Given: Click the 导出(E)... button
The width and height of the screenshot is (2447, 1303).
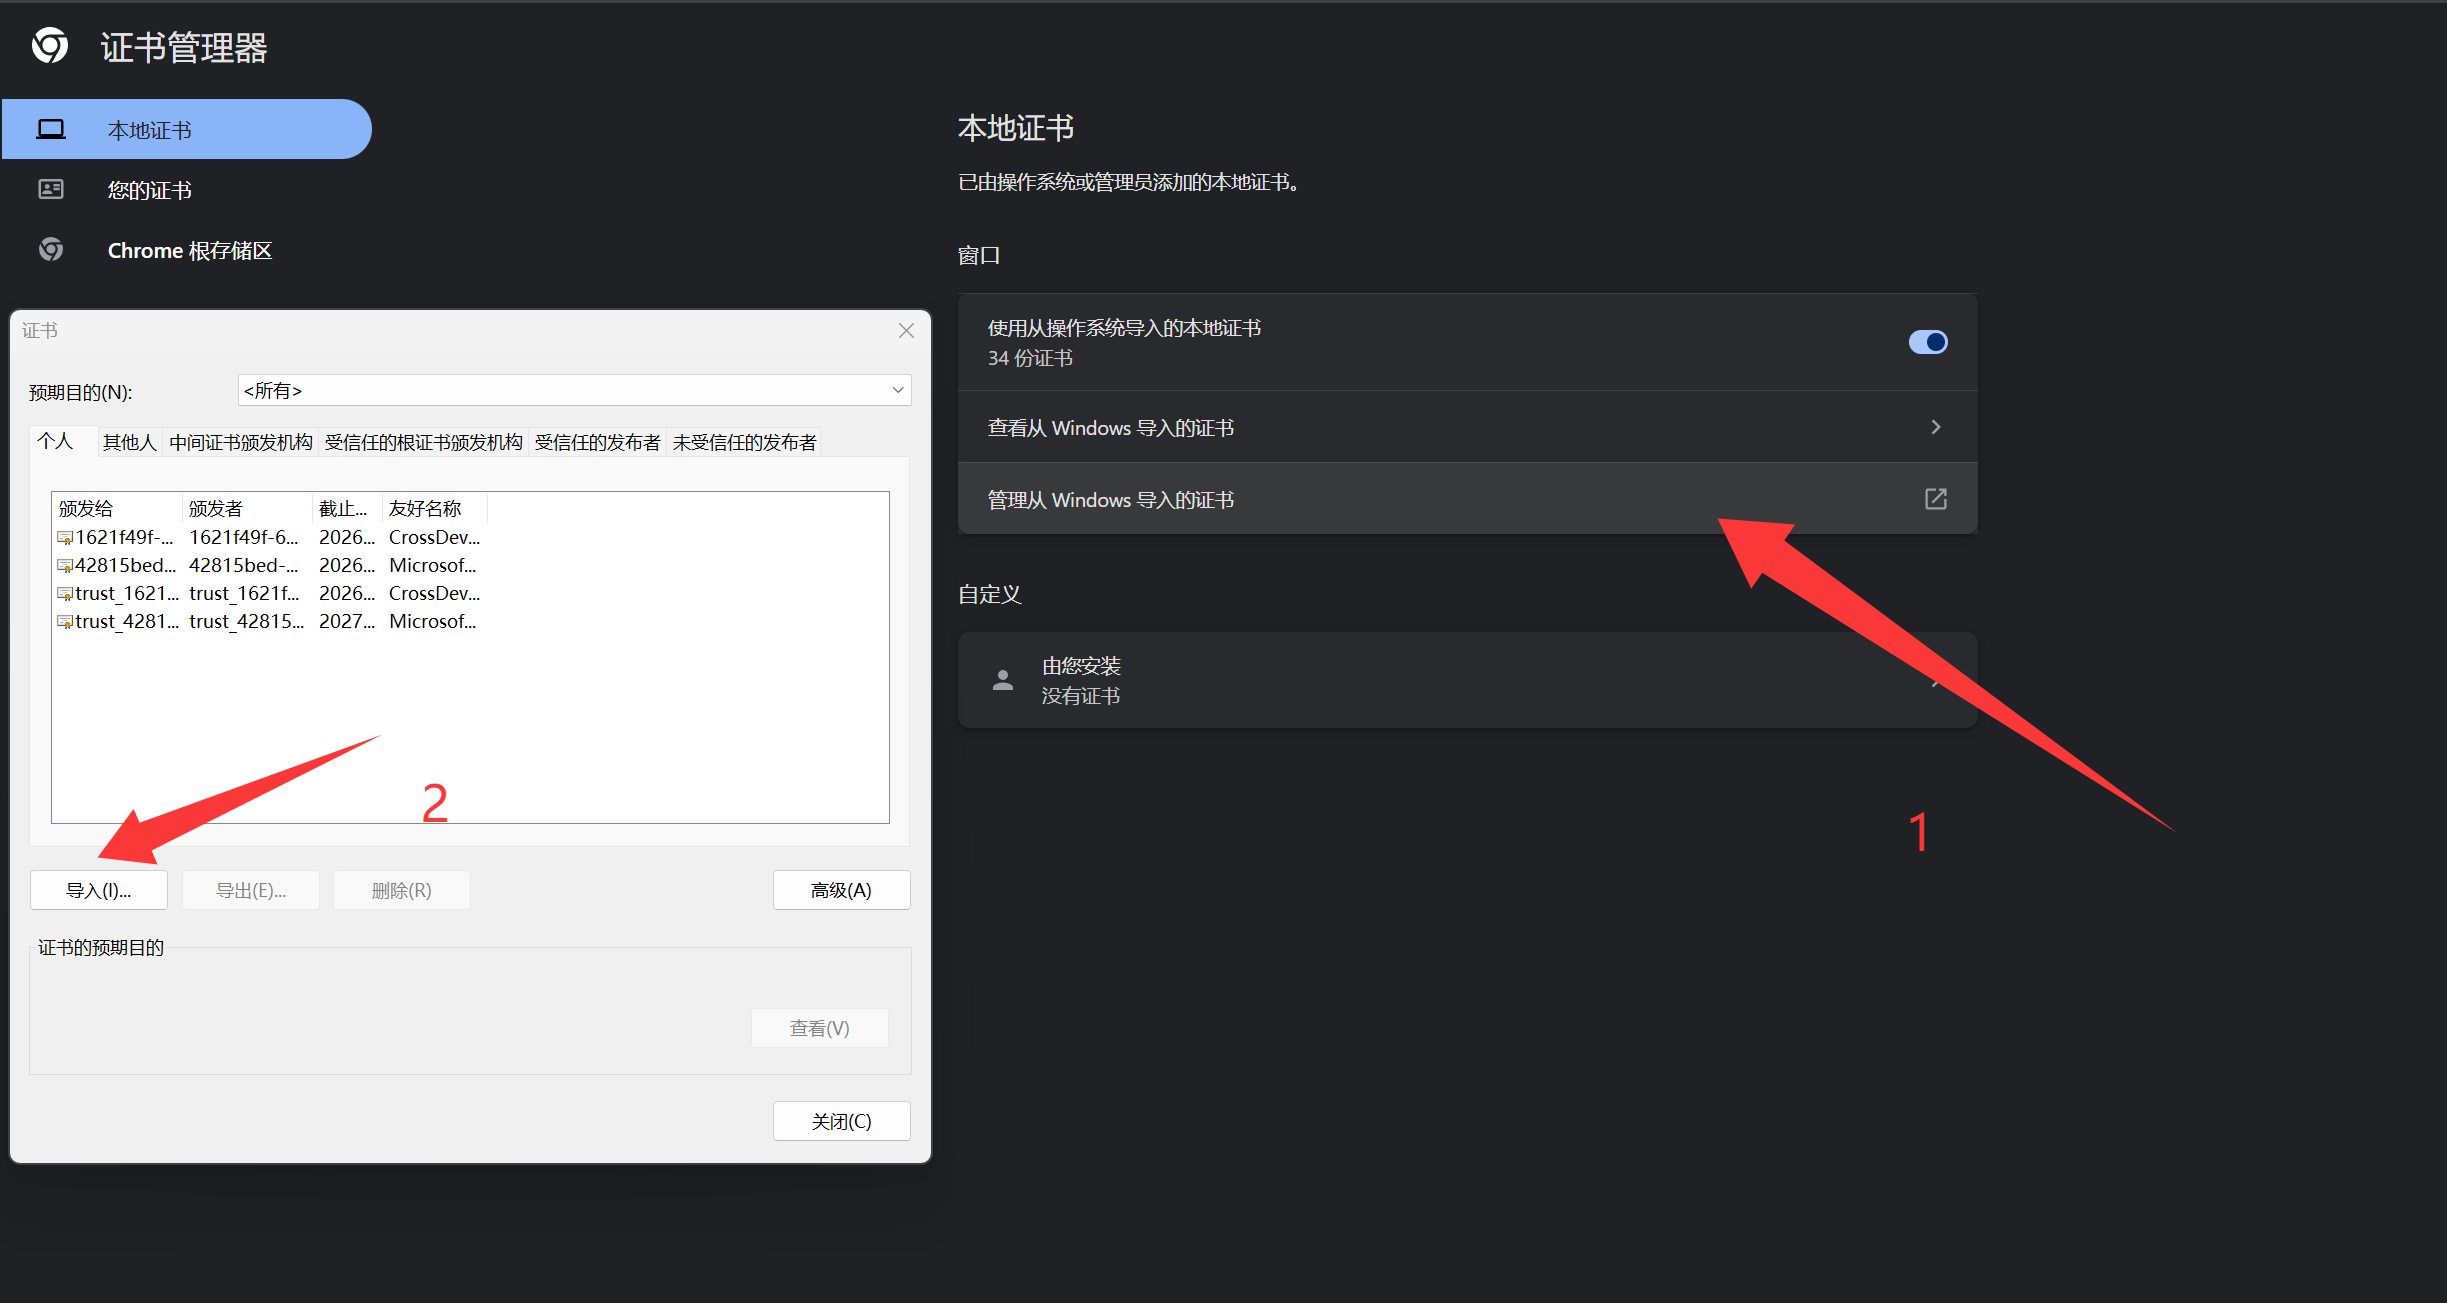Looking at the screenshot, I should pos(251,890).
